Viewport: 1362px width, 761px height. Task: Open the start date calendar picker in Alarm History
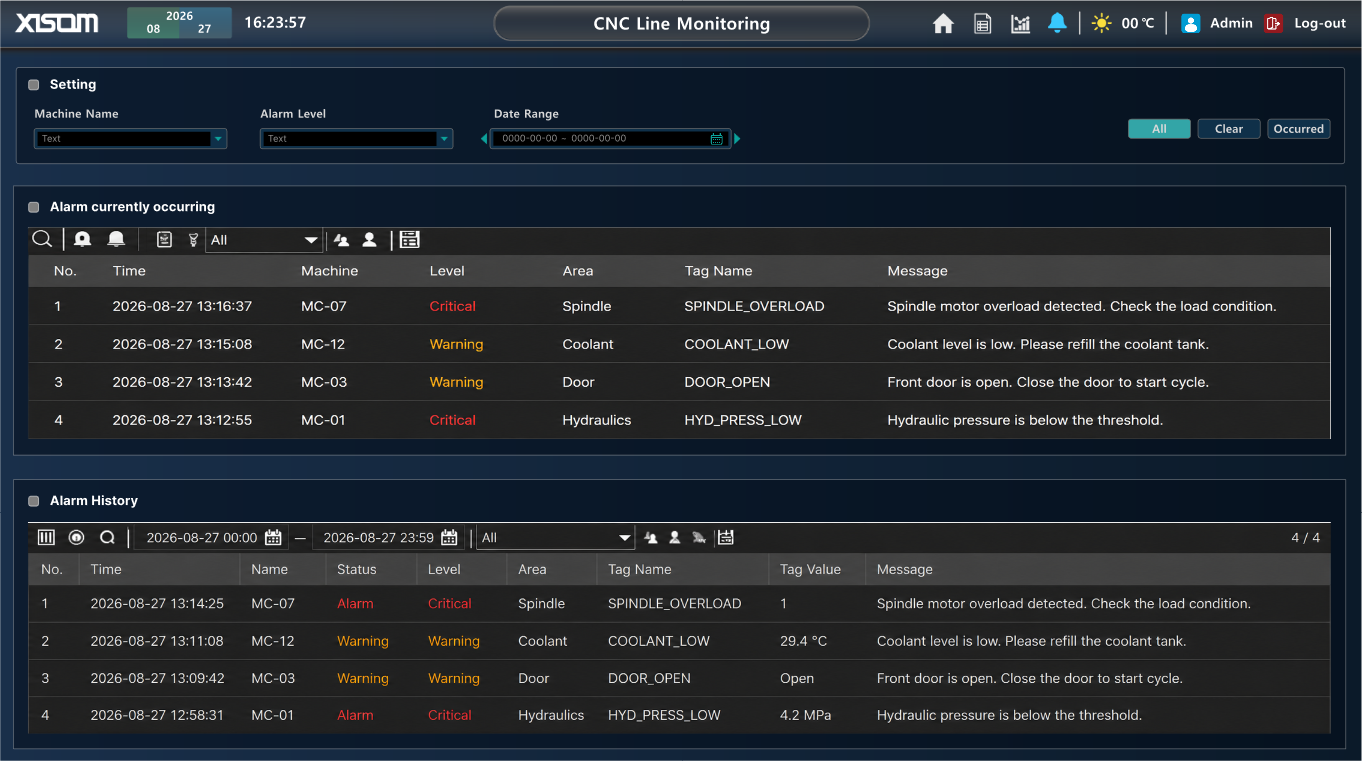coord(273,538)
